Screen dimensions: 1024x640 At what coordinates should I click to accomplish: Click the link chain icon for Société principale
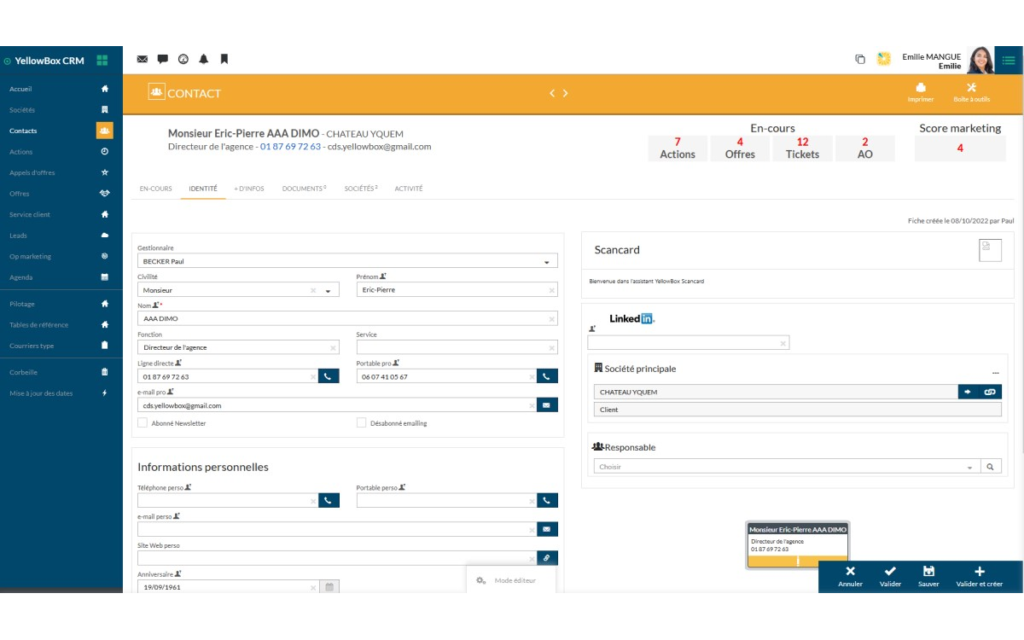(x=990, y=392)
